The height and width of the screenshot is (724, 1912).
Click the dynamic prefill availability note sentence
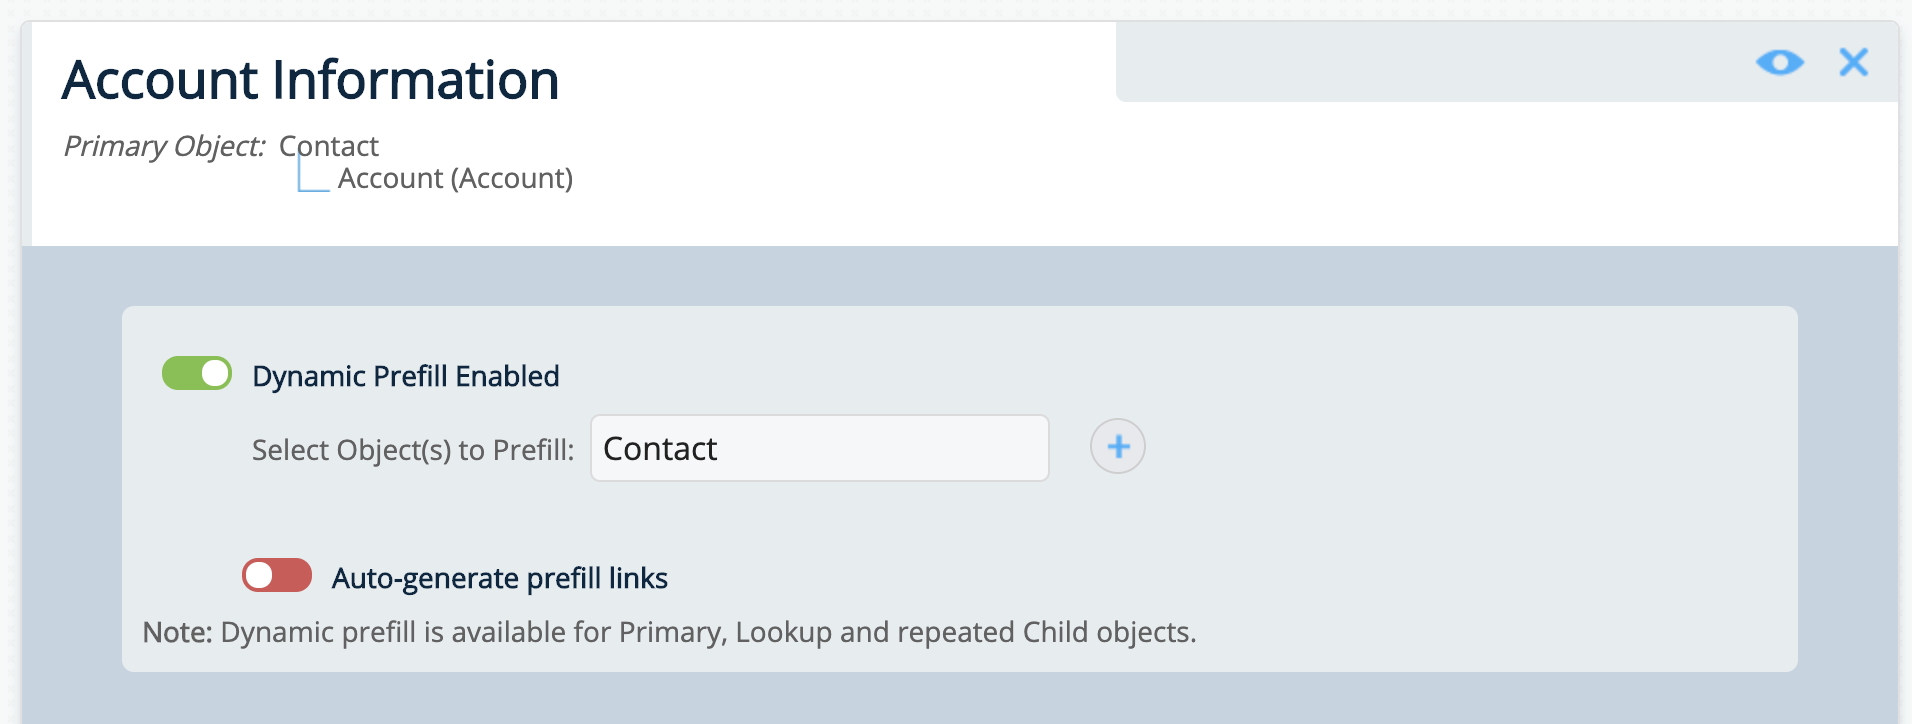(x=708, y=632)
